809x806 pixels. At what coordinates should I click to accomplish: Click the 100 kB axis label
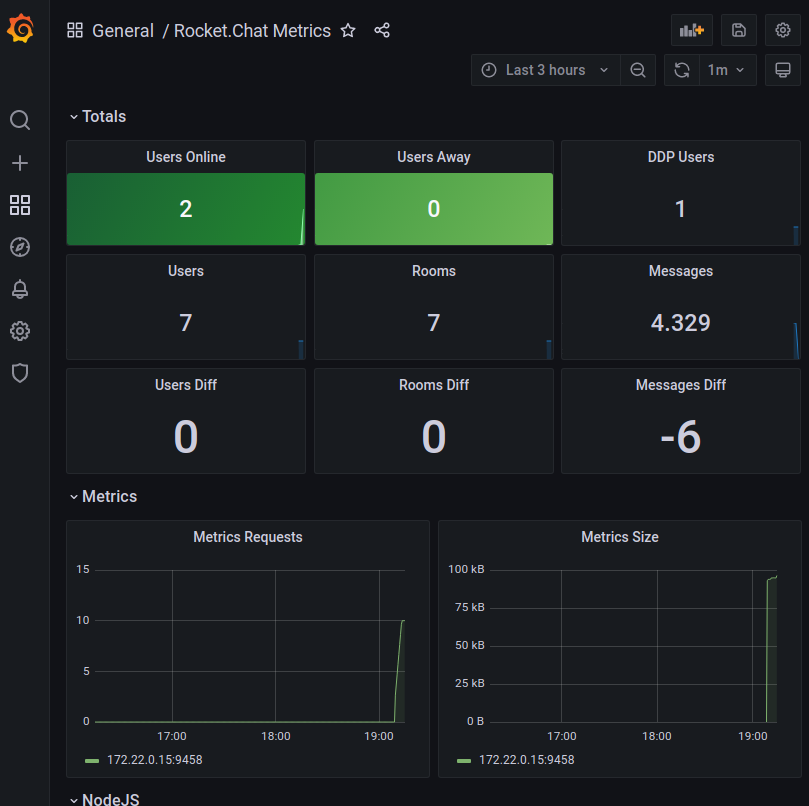click(466, 569)
